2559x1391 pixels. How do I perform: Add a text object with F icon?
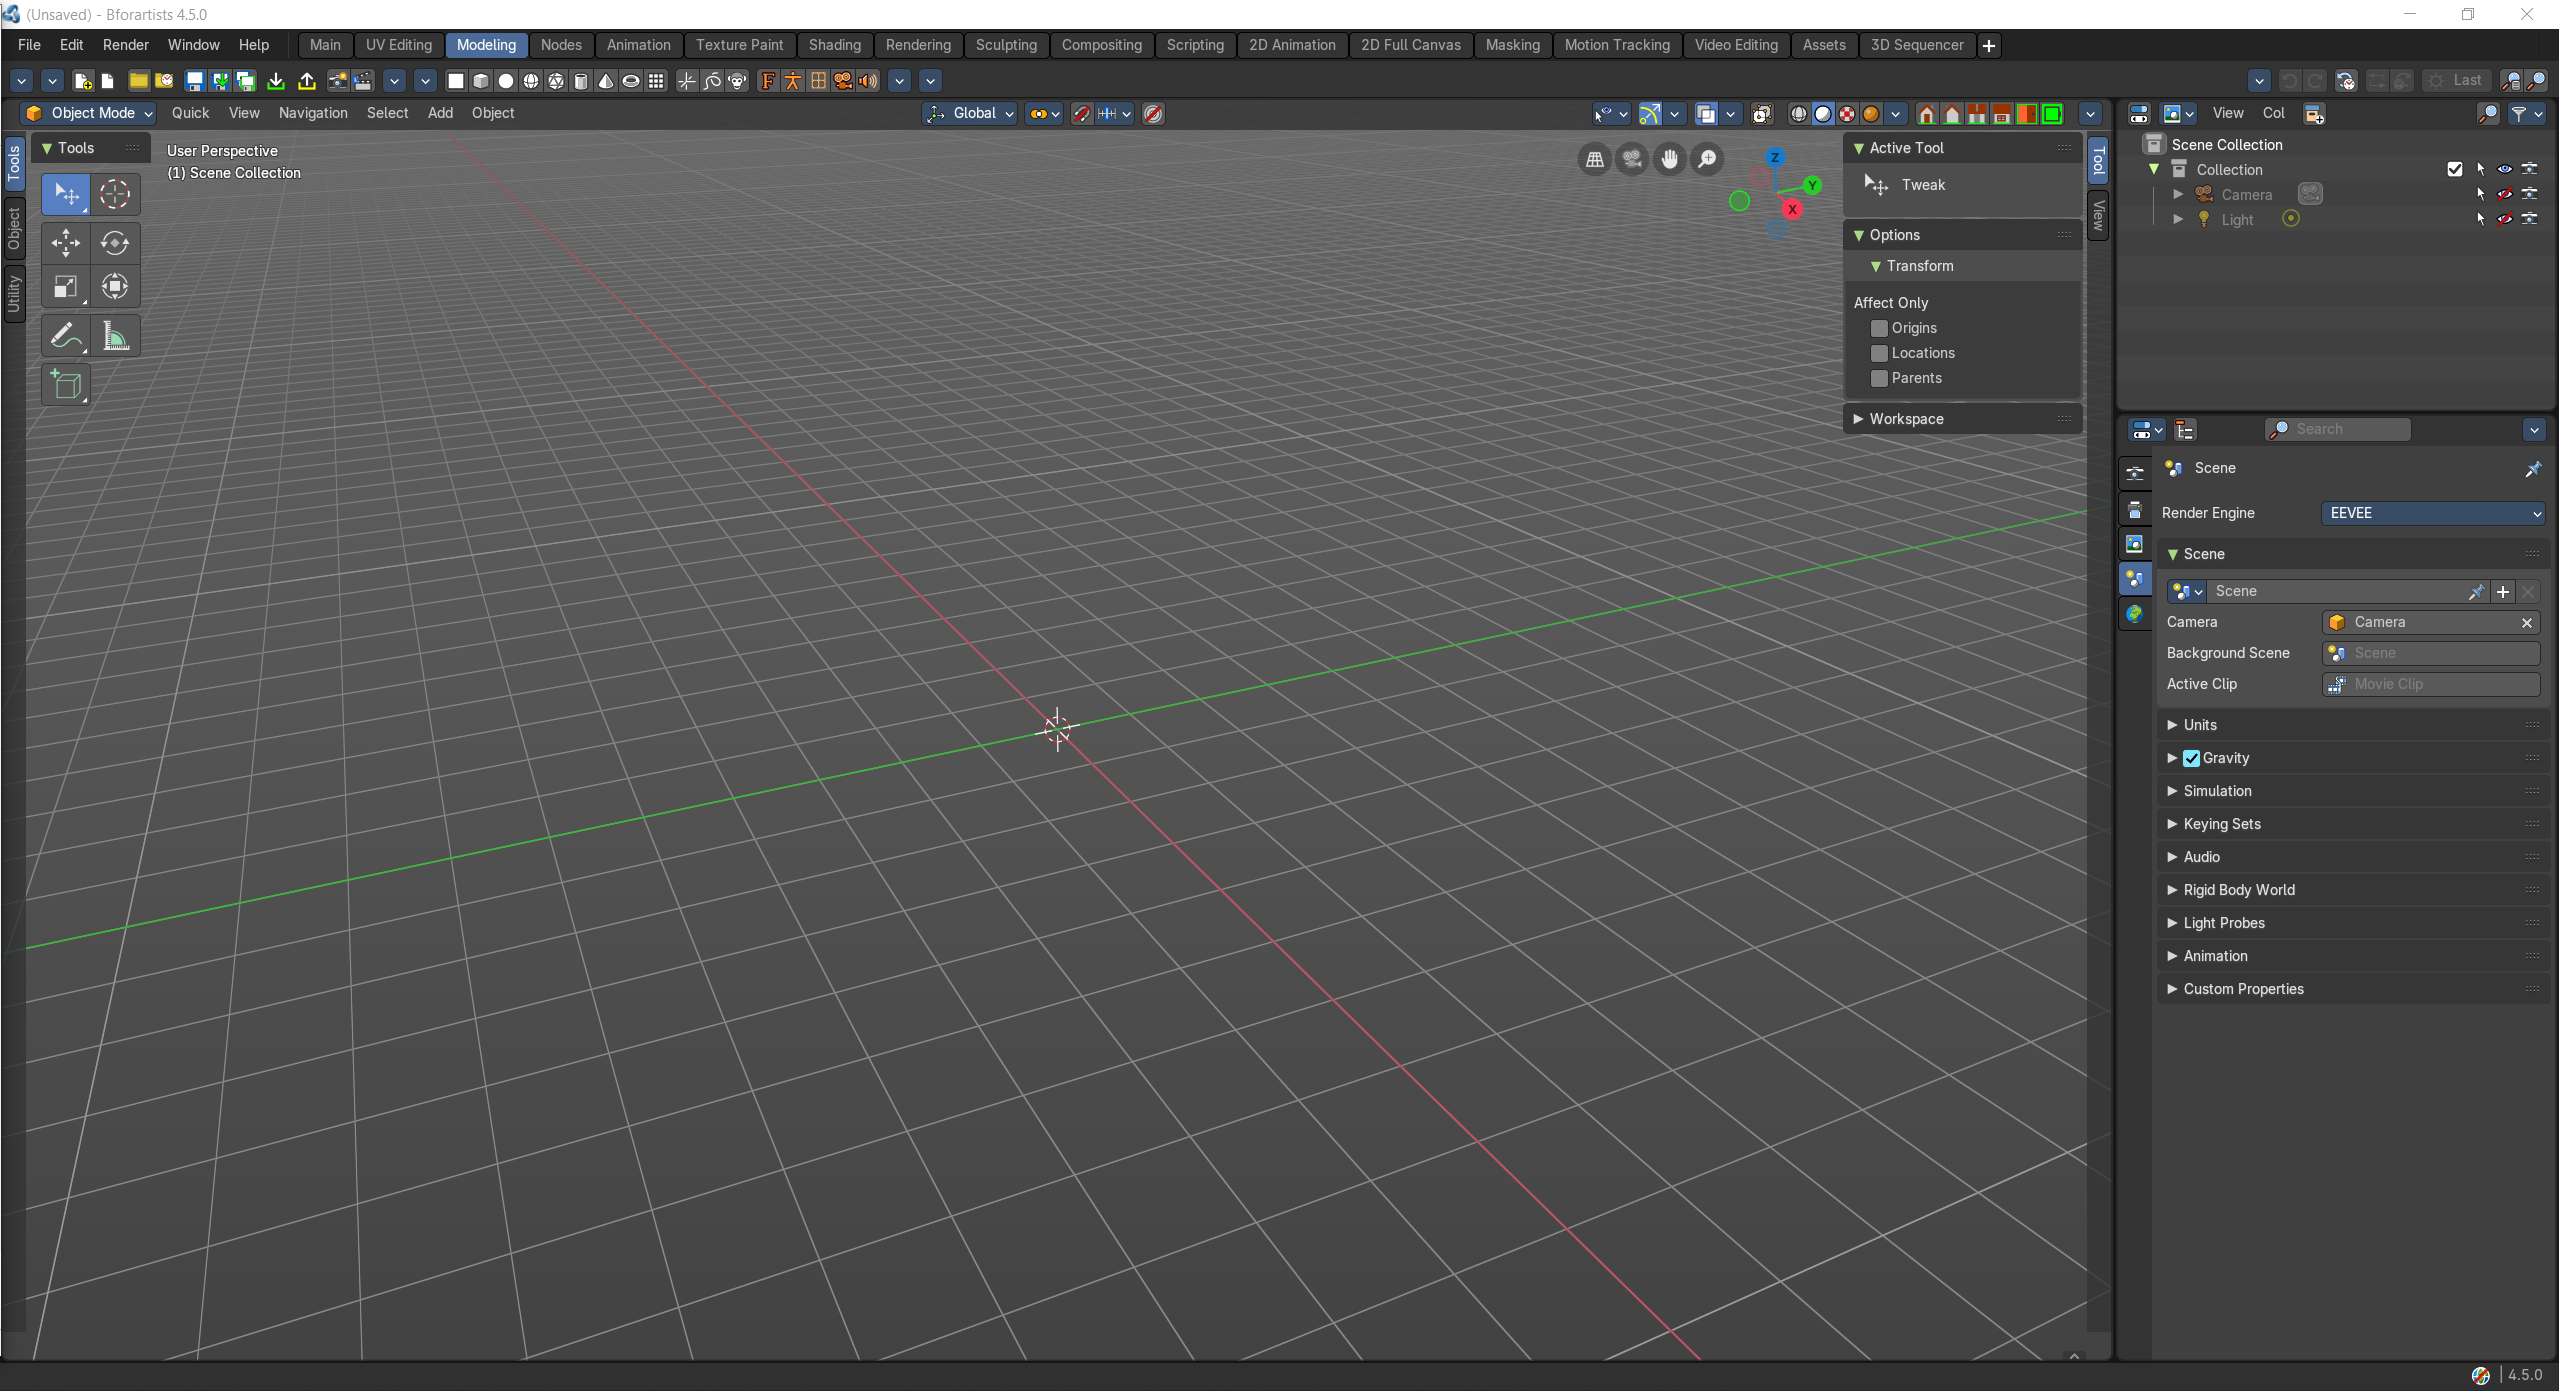[x=767, y=81]
